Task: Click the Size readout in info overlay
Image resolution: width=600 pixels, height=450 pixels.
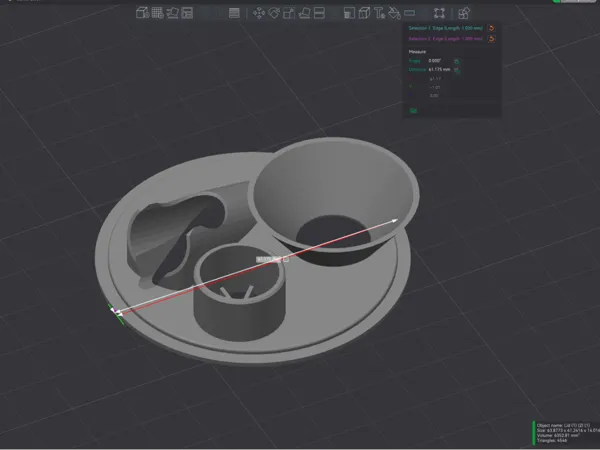Action: [x=568, y=430]
